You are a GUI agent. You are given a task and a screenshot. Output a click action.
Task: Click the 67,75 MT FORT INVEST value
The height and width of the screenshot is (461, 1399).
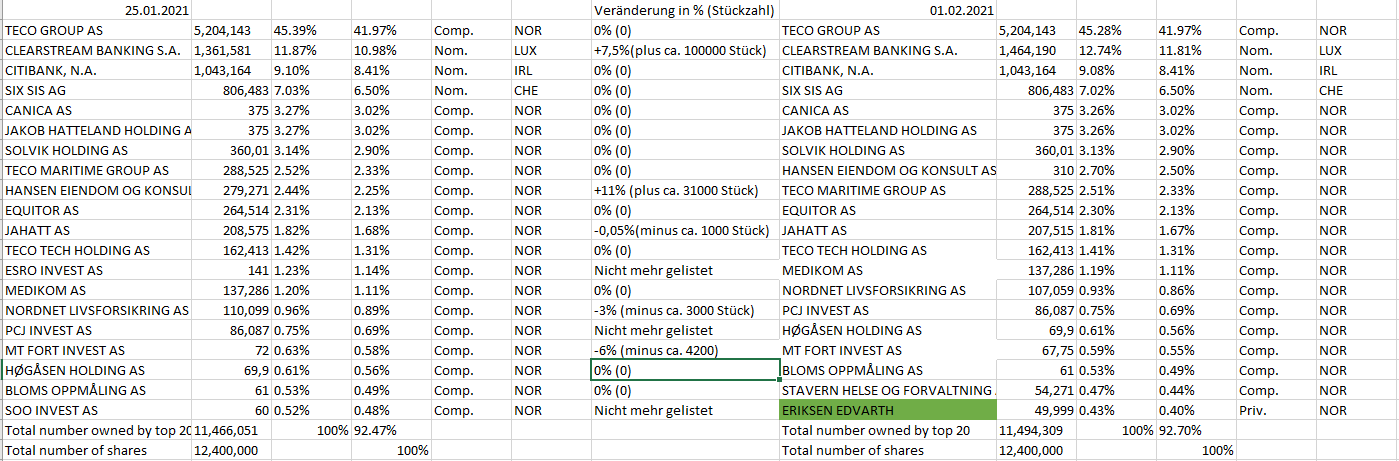[x=1036, y=351]
